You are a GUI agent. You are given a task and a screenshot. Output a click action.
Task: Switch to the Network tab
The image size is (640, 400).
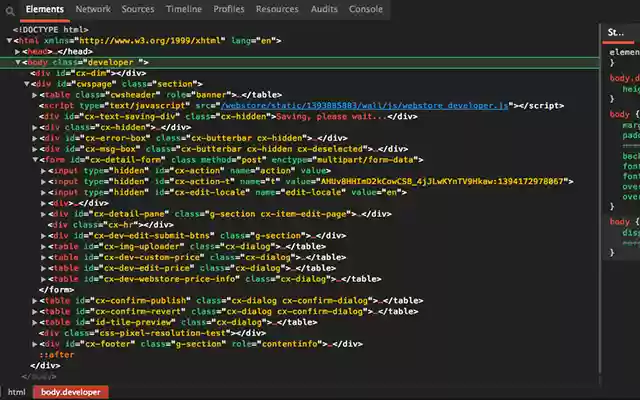(x=93, y=9)
